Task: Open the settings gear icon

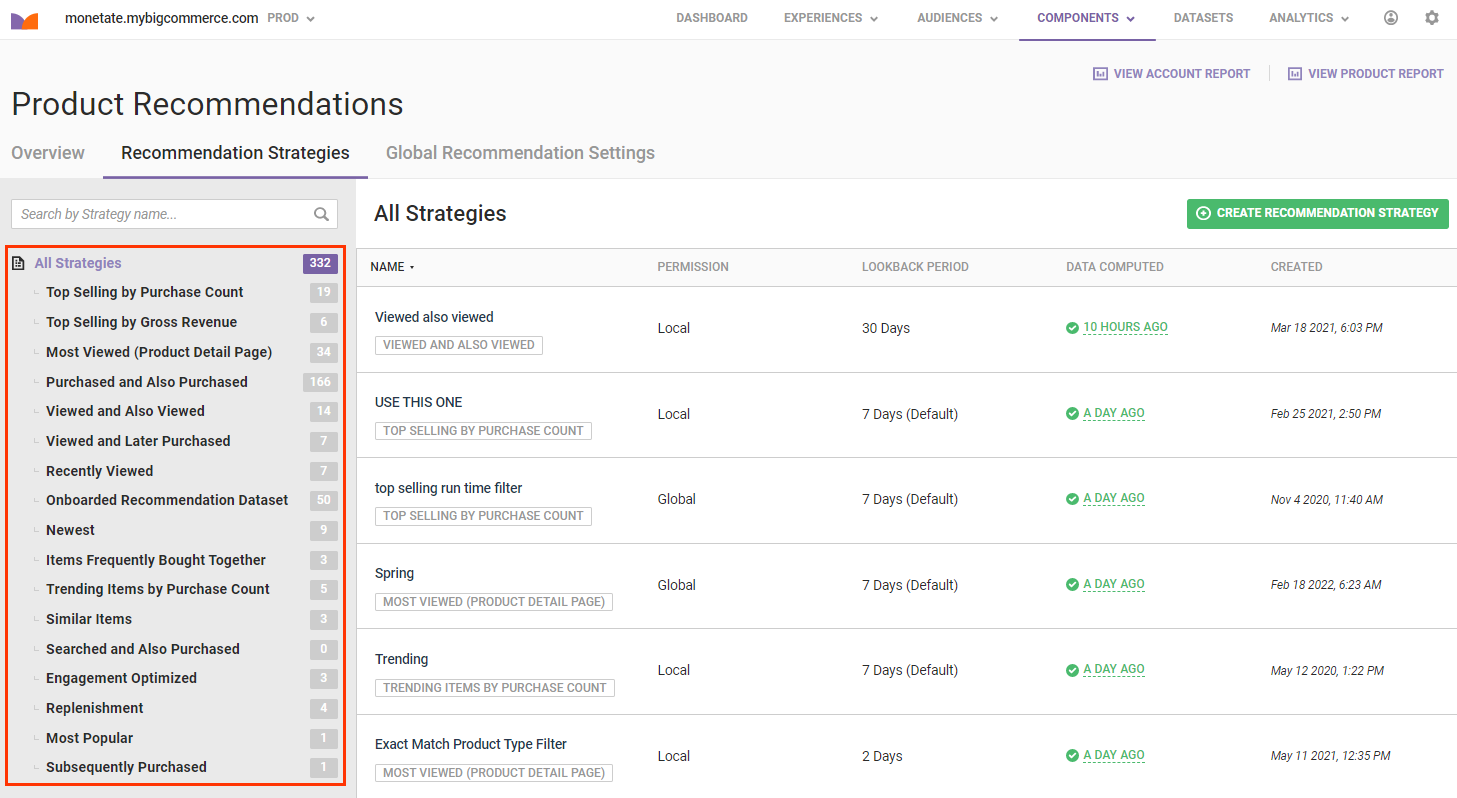Action: [1432, 18]
